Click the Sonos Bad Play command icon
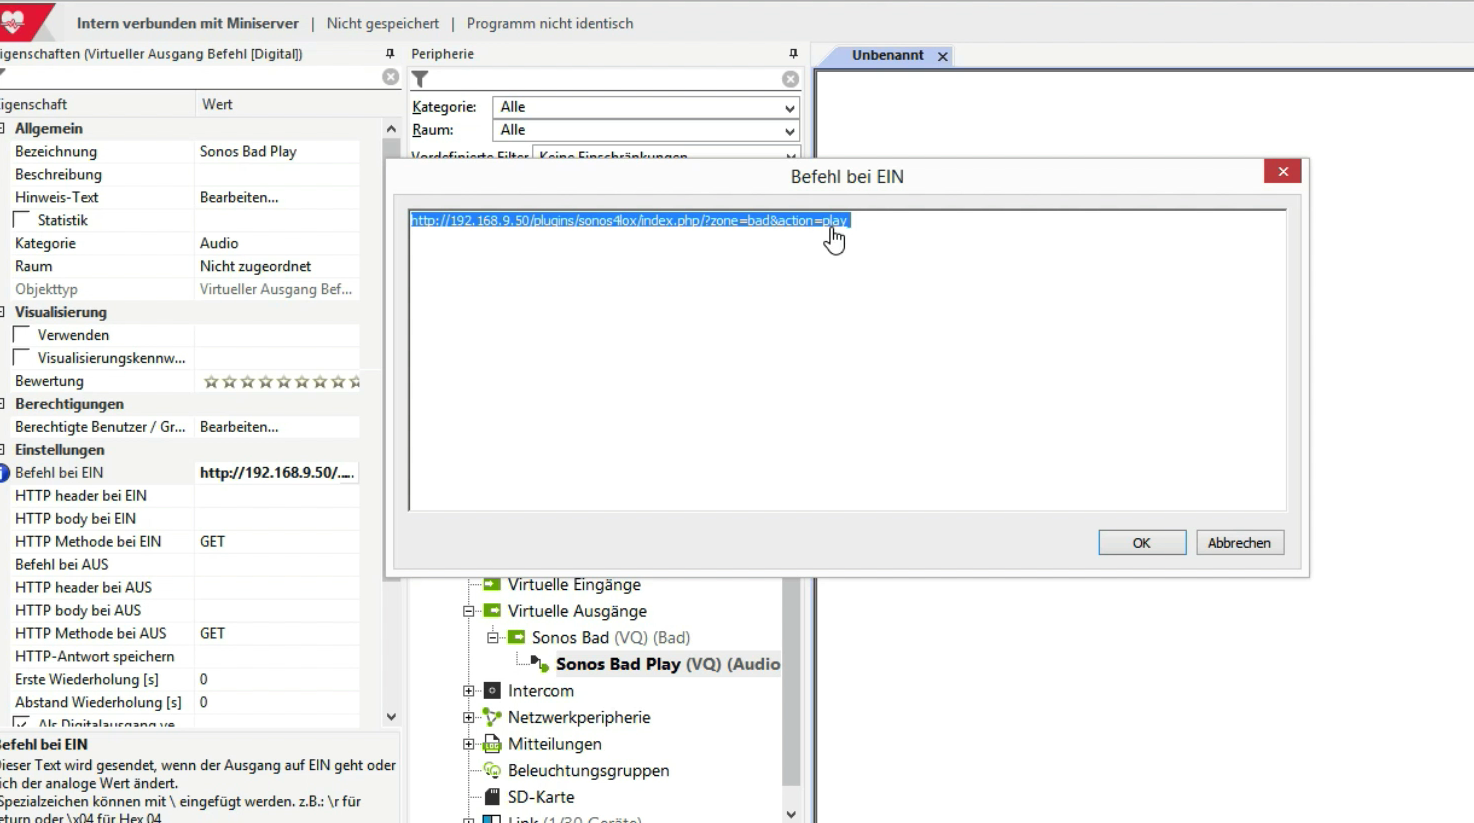 [x=540, y=664]
